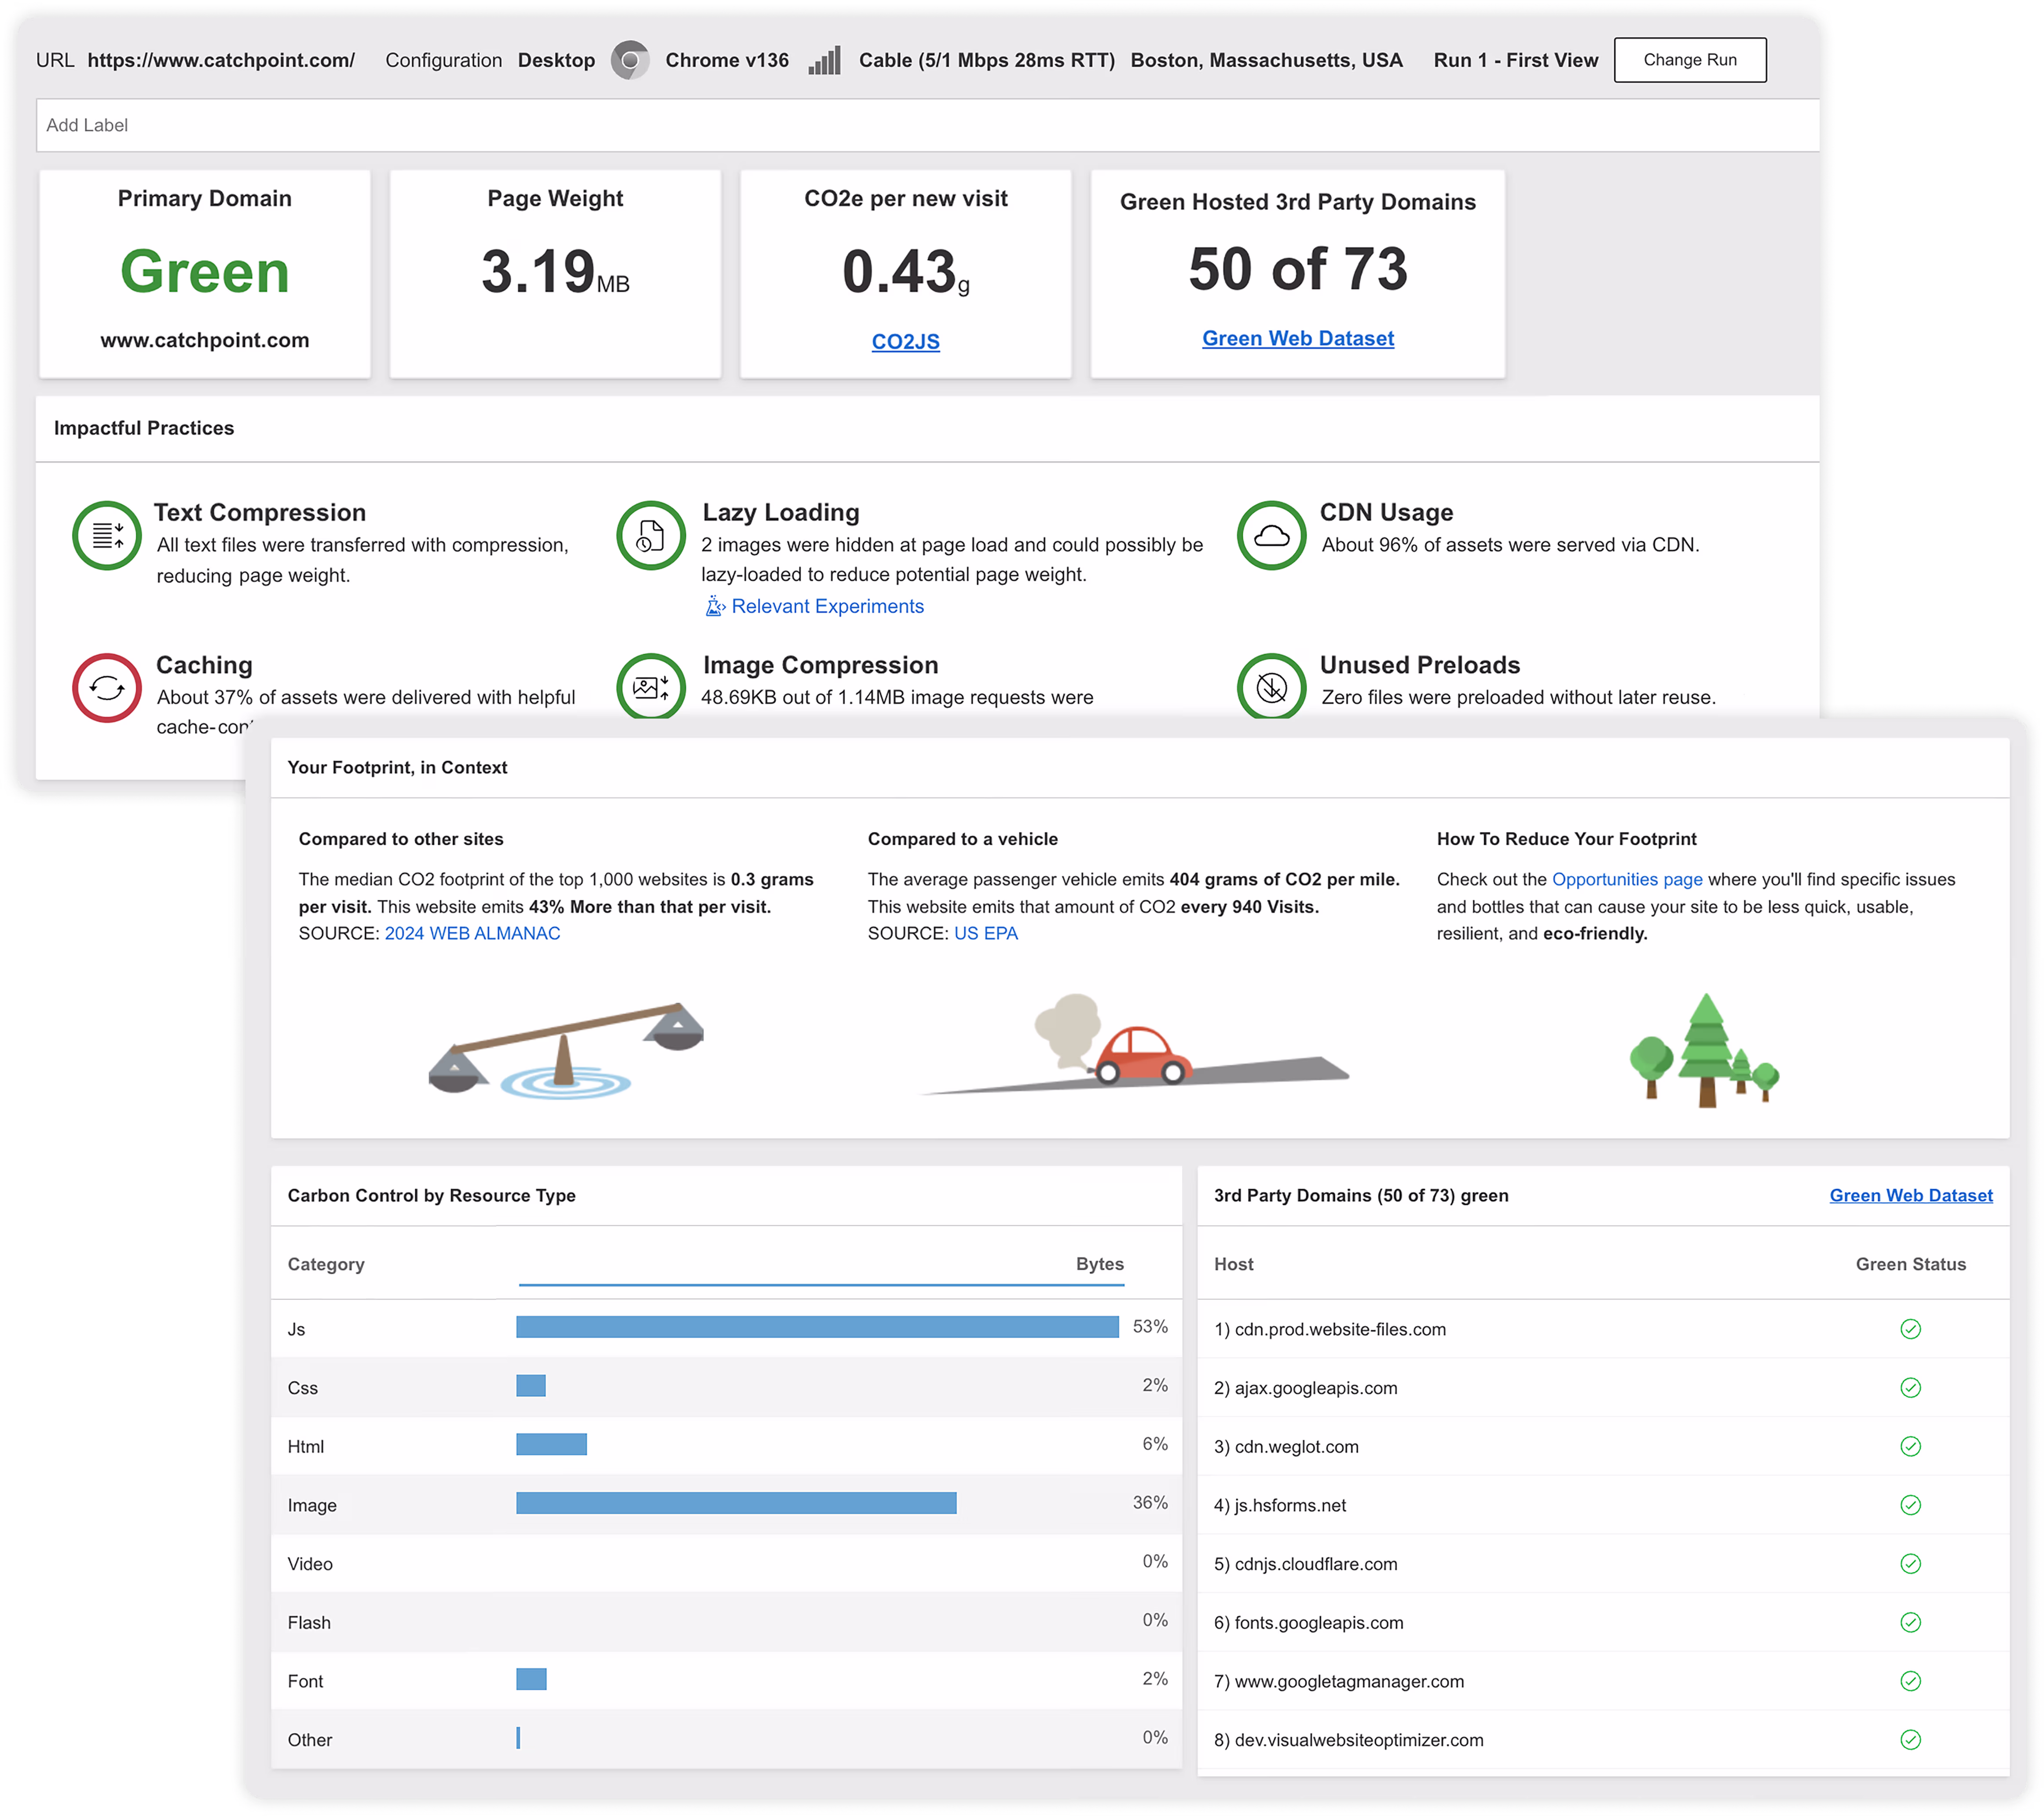Click the Text Compression icon
The width and height of the screenshot is (2044, 1816).
107,535
